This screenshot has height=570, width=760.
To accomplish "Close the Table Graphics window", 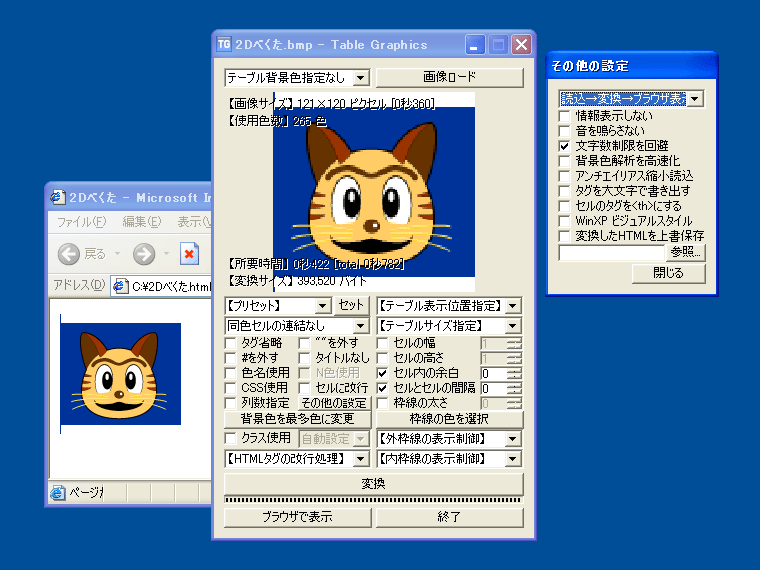I will pyautogui.click(x=522, y=45).
